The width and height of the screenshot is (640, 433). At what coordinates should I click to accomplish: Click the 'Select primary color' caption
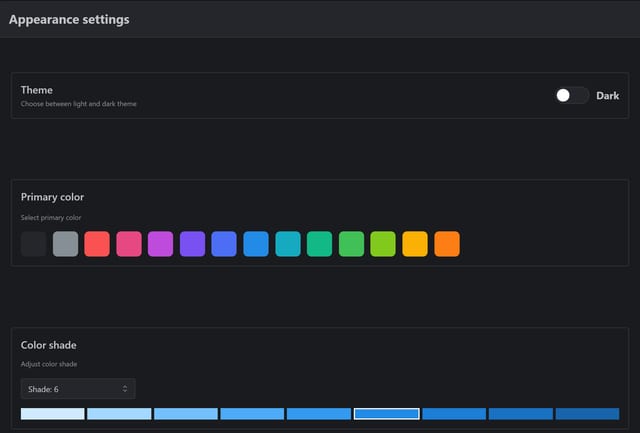coord(51,218)
